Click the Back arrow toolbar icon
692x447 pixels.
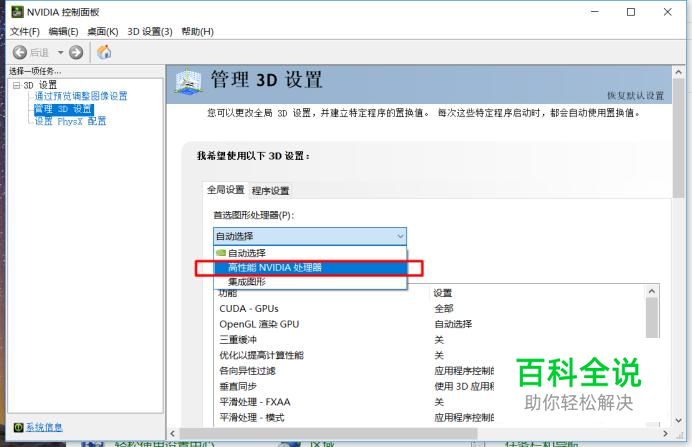[19, 53]
